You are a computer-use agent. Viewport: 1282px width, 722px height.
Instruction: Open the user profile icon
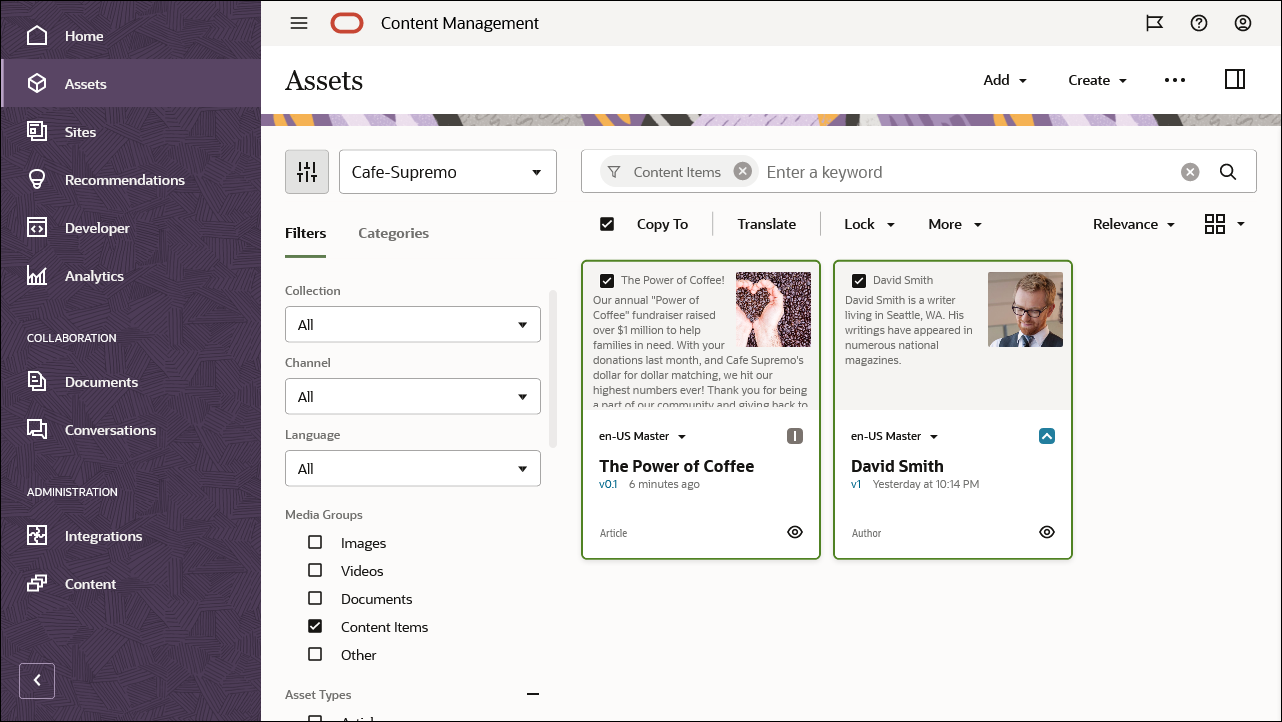click(x=1243, y=23)
